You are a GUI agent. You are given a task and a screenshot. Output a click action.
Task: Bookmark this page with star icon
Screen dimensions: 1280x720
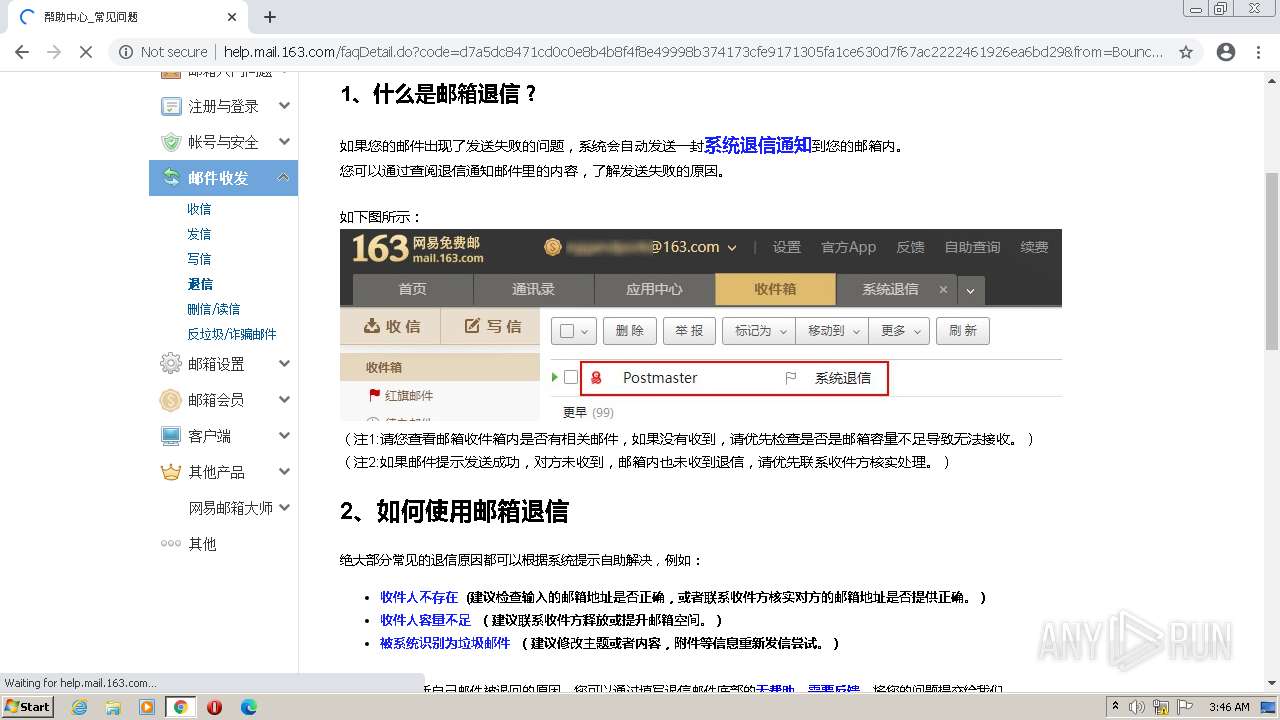click(1186, 52)
